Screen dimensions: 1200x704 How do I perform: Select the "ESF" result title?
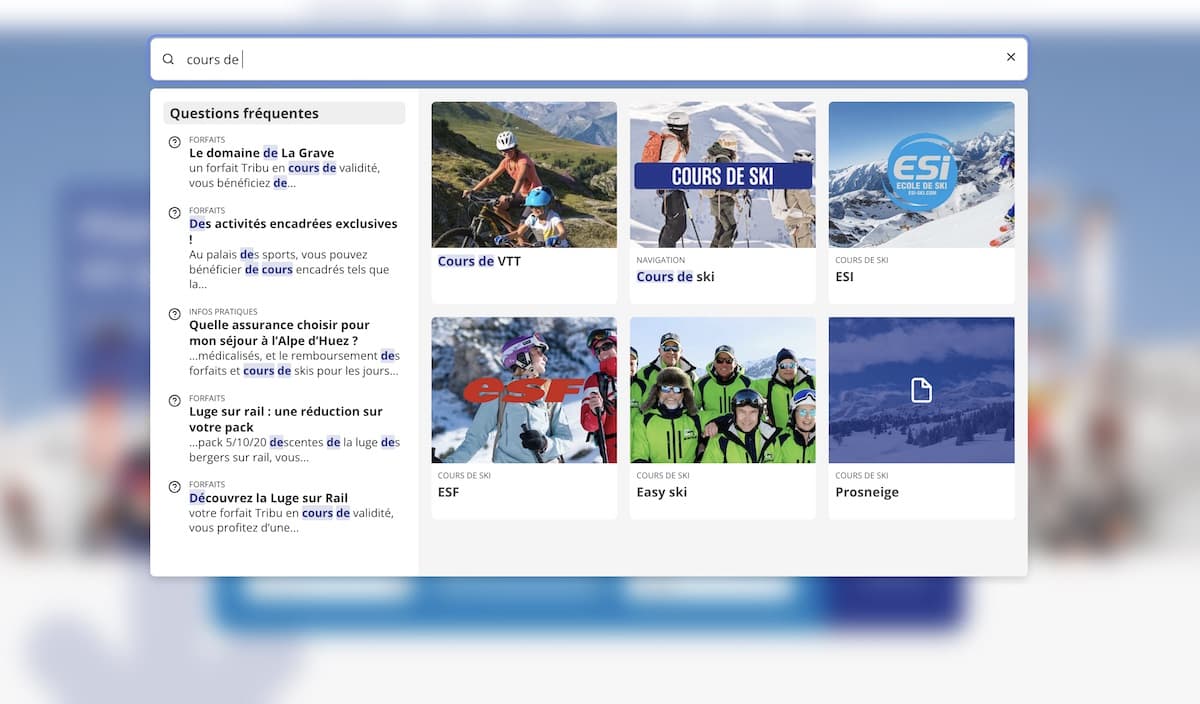[448, 492]
